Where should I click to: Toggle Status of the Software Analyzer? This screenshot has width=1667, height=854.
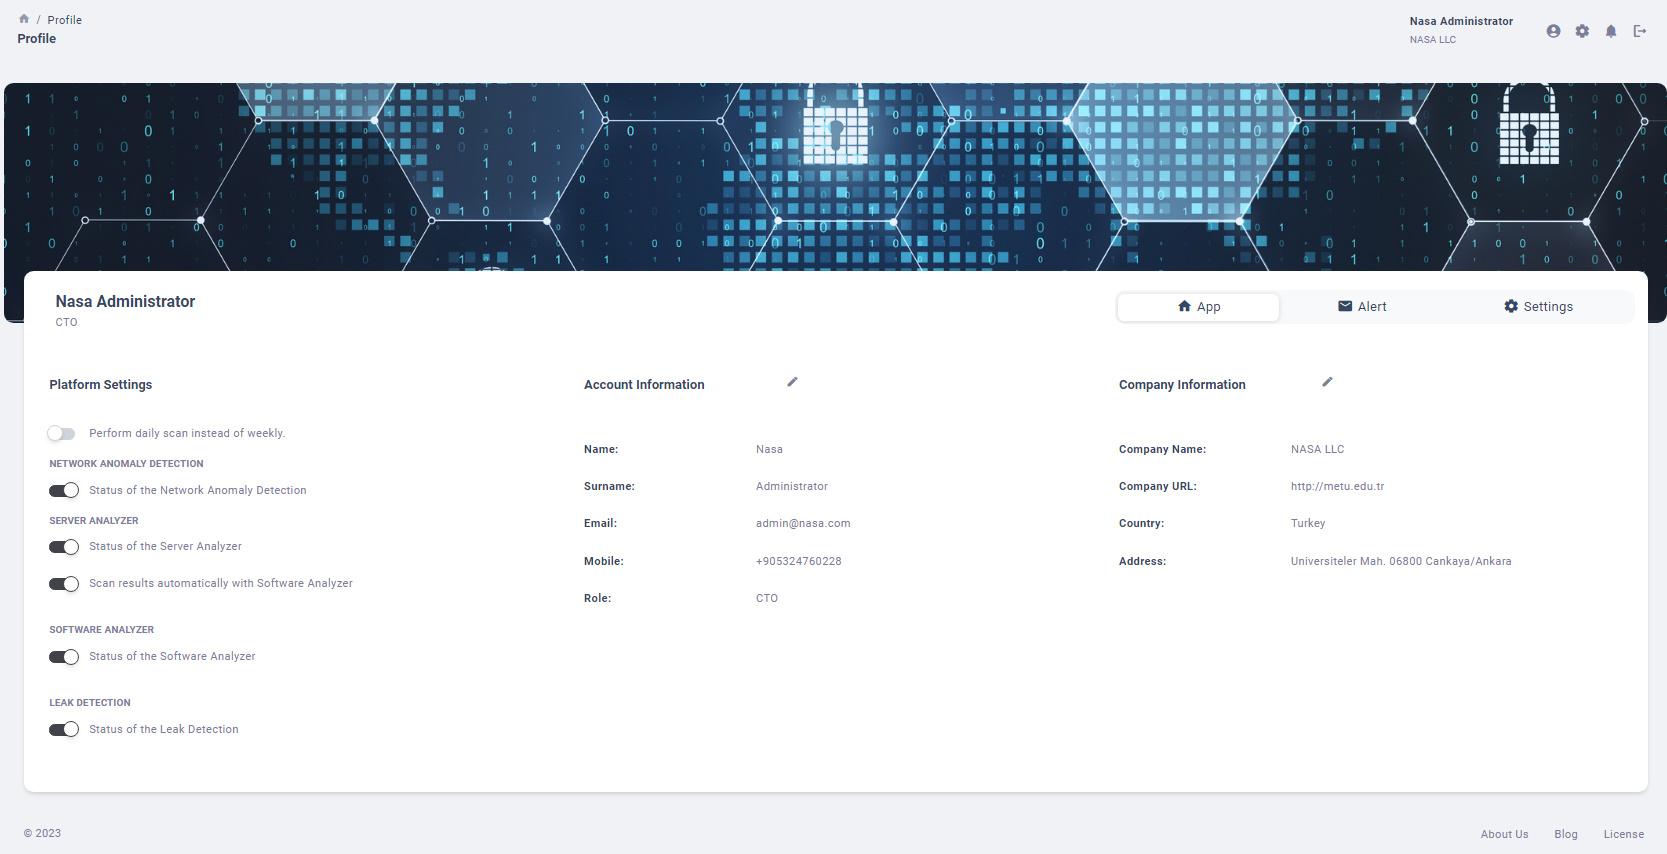64,657
